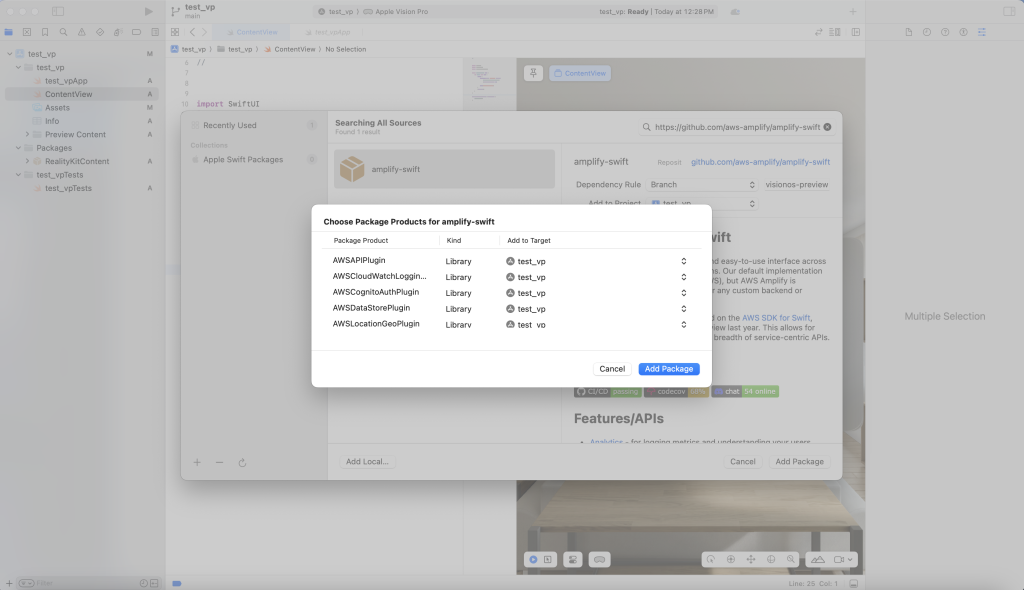Click the Add Package button

[x=668, y=369]
